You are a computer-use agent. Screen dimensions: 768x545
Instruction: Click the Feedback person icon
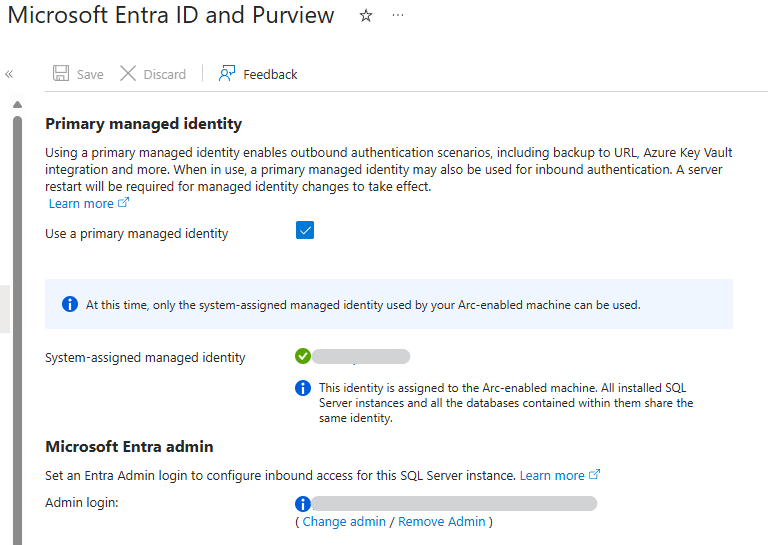(227, 74)
